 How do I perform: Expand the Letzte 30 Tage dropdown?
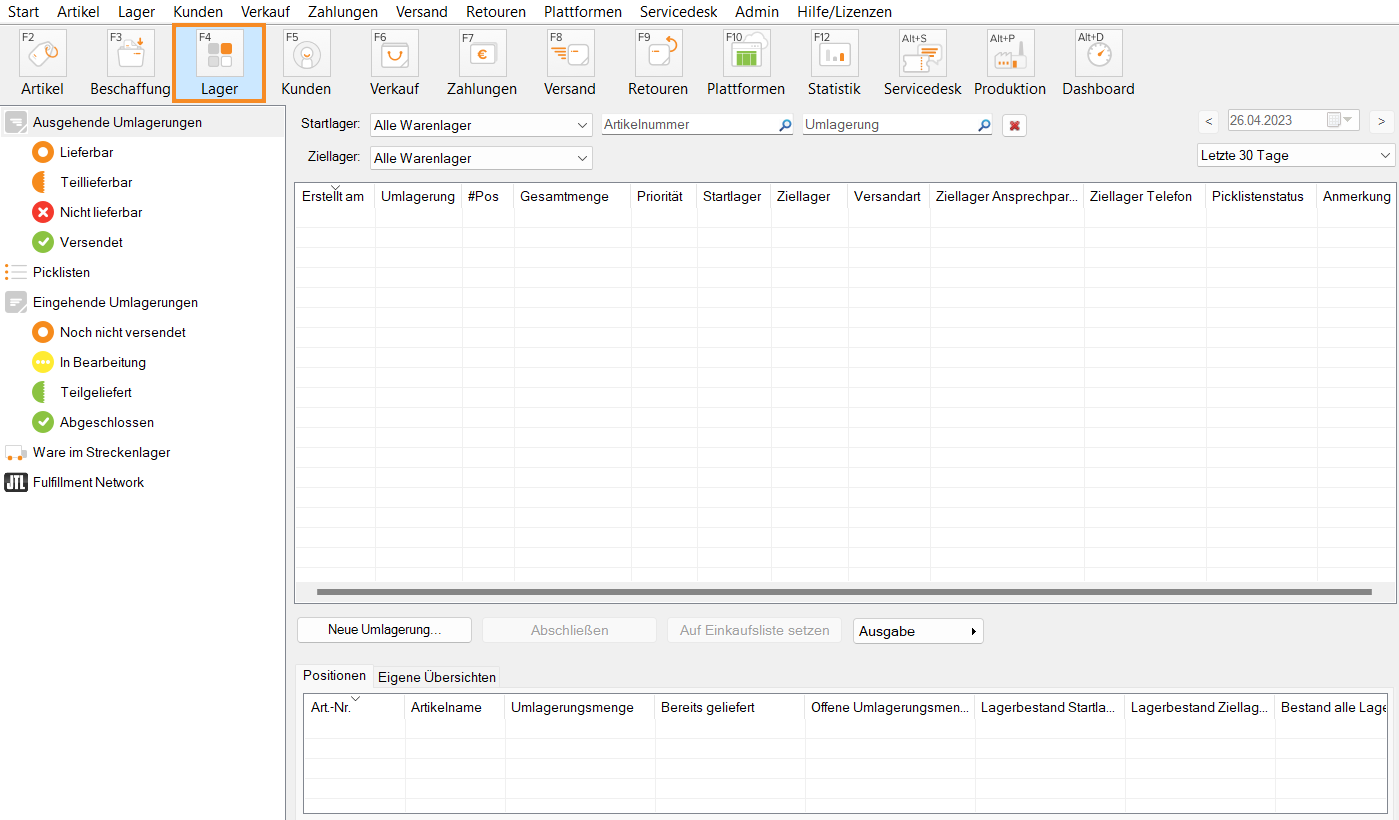pos(1295,155)
